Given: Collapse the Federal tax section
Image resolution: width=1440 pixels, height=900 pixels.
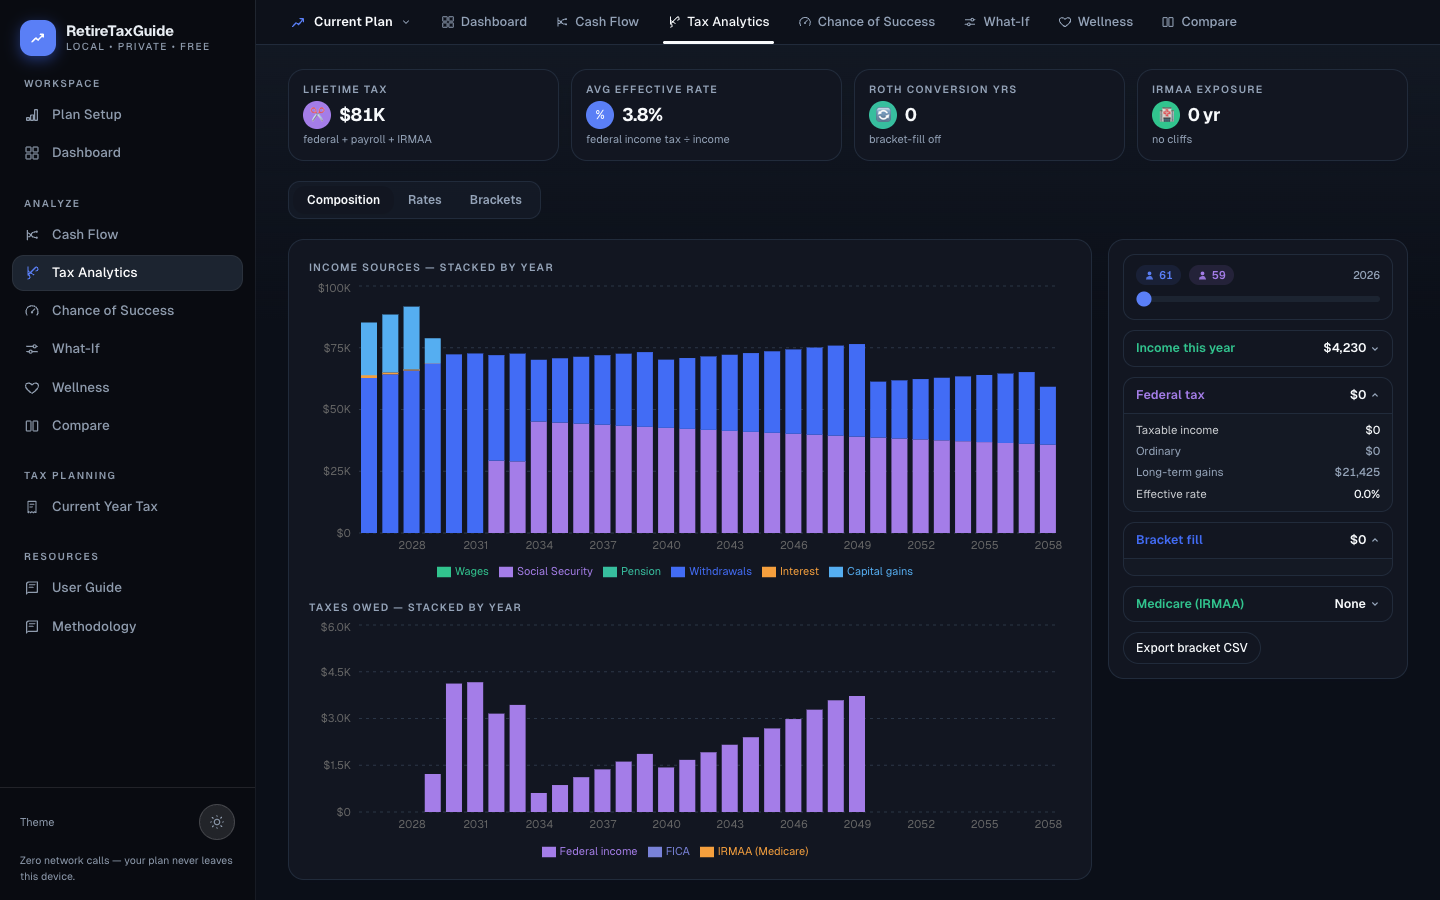Looking at the screenshot, I should (1258, 395).
